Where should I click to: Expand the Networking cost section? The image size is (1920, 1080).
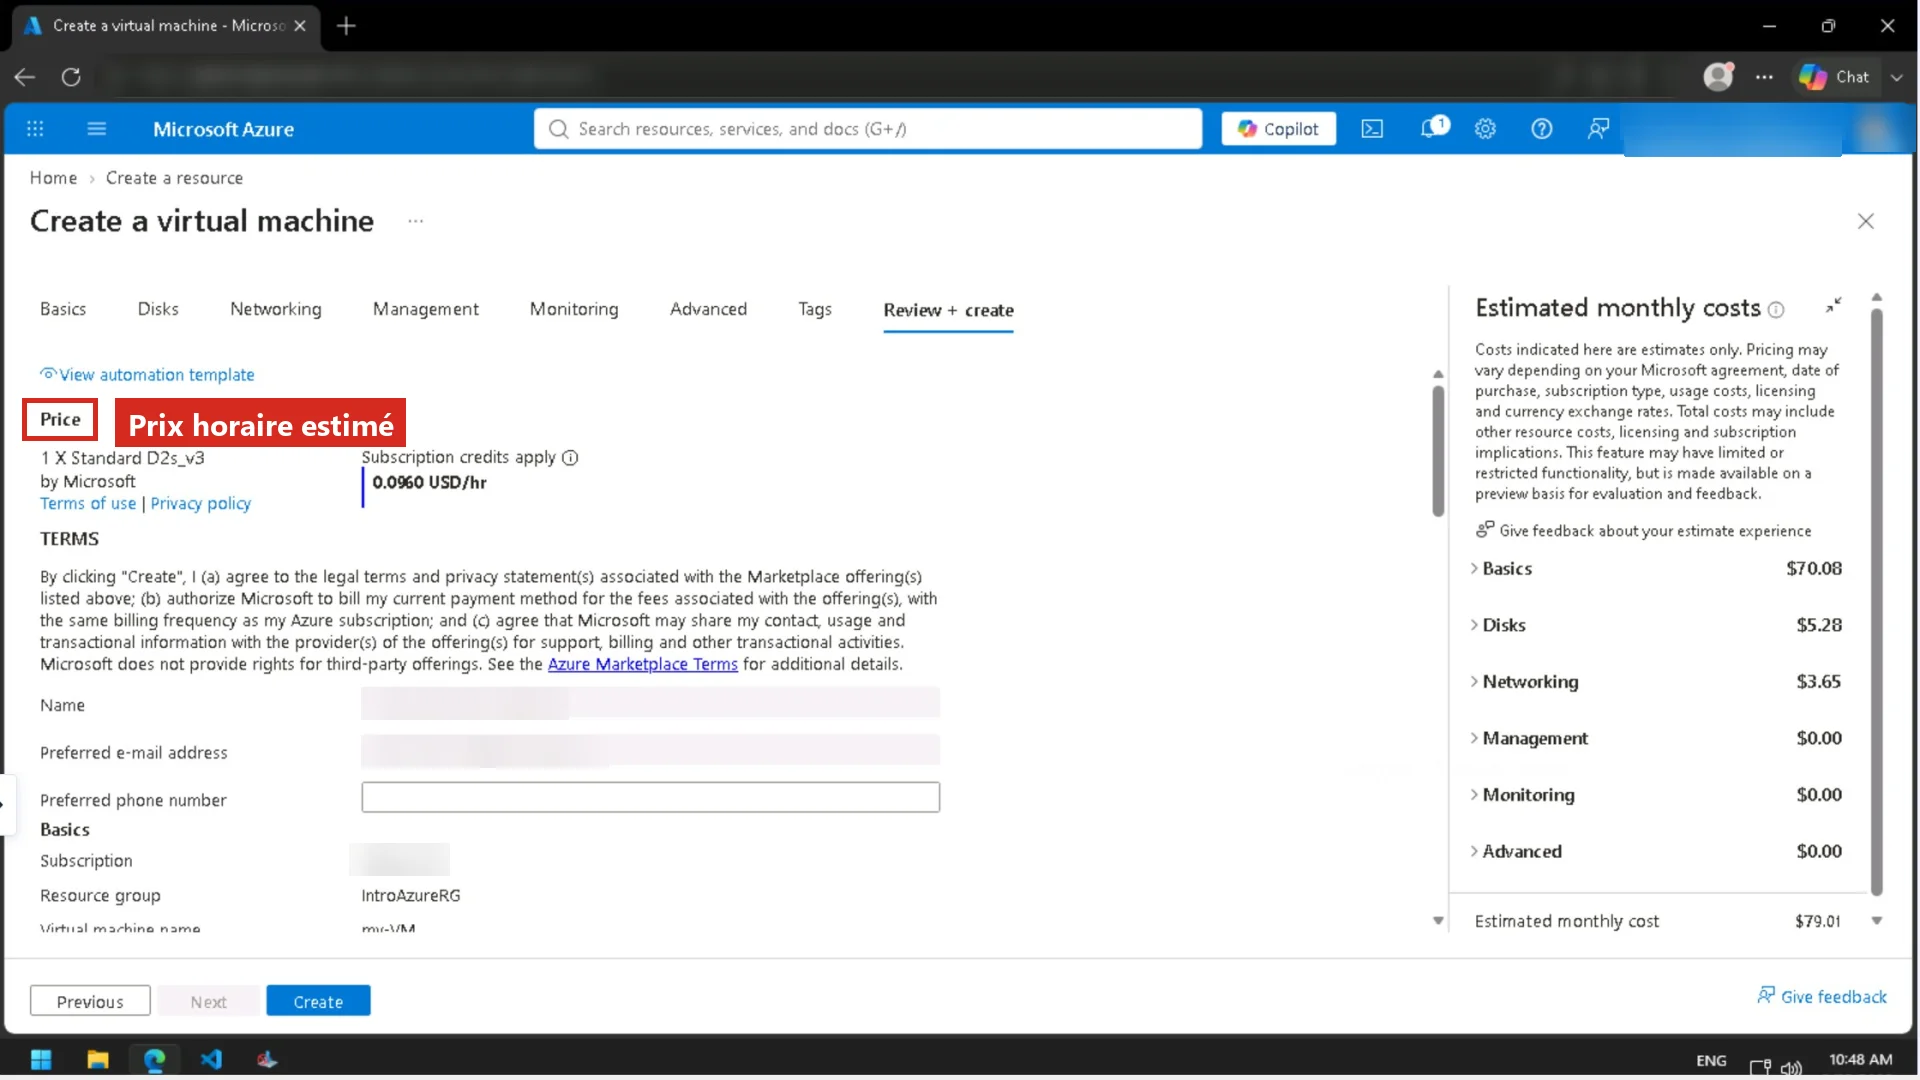1474,682
